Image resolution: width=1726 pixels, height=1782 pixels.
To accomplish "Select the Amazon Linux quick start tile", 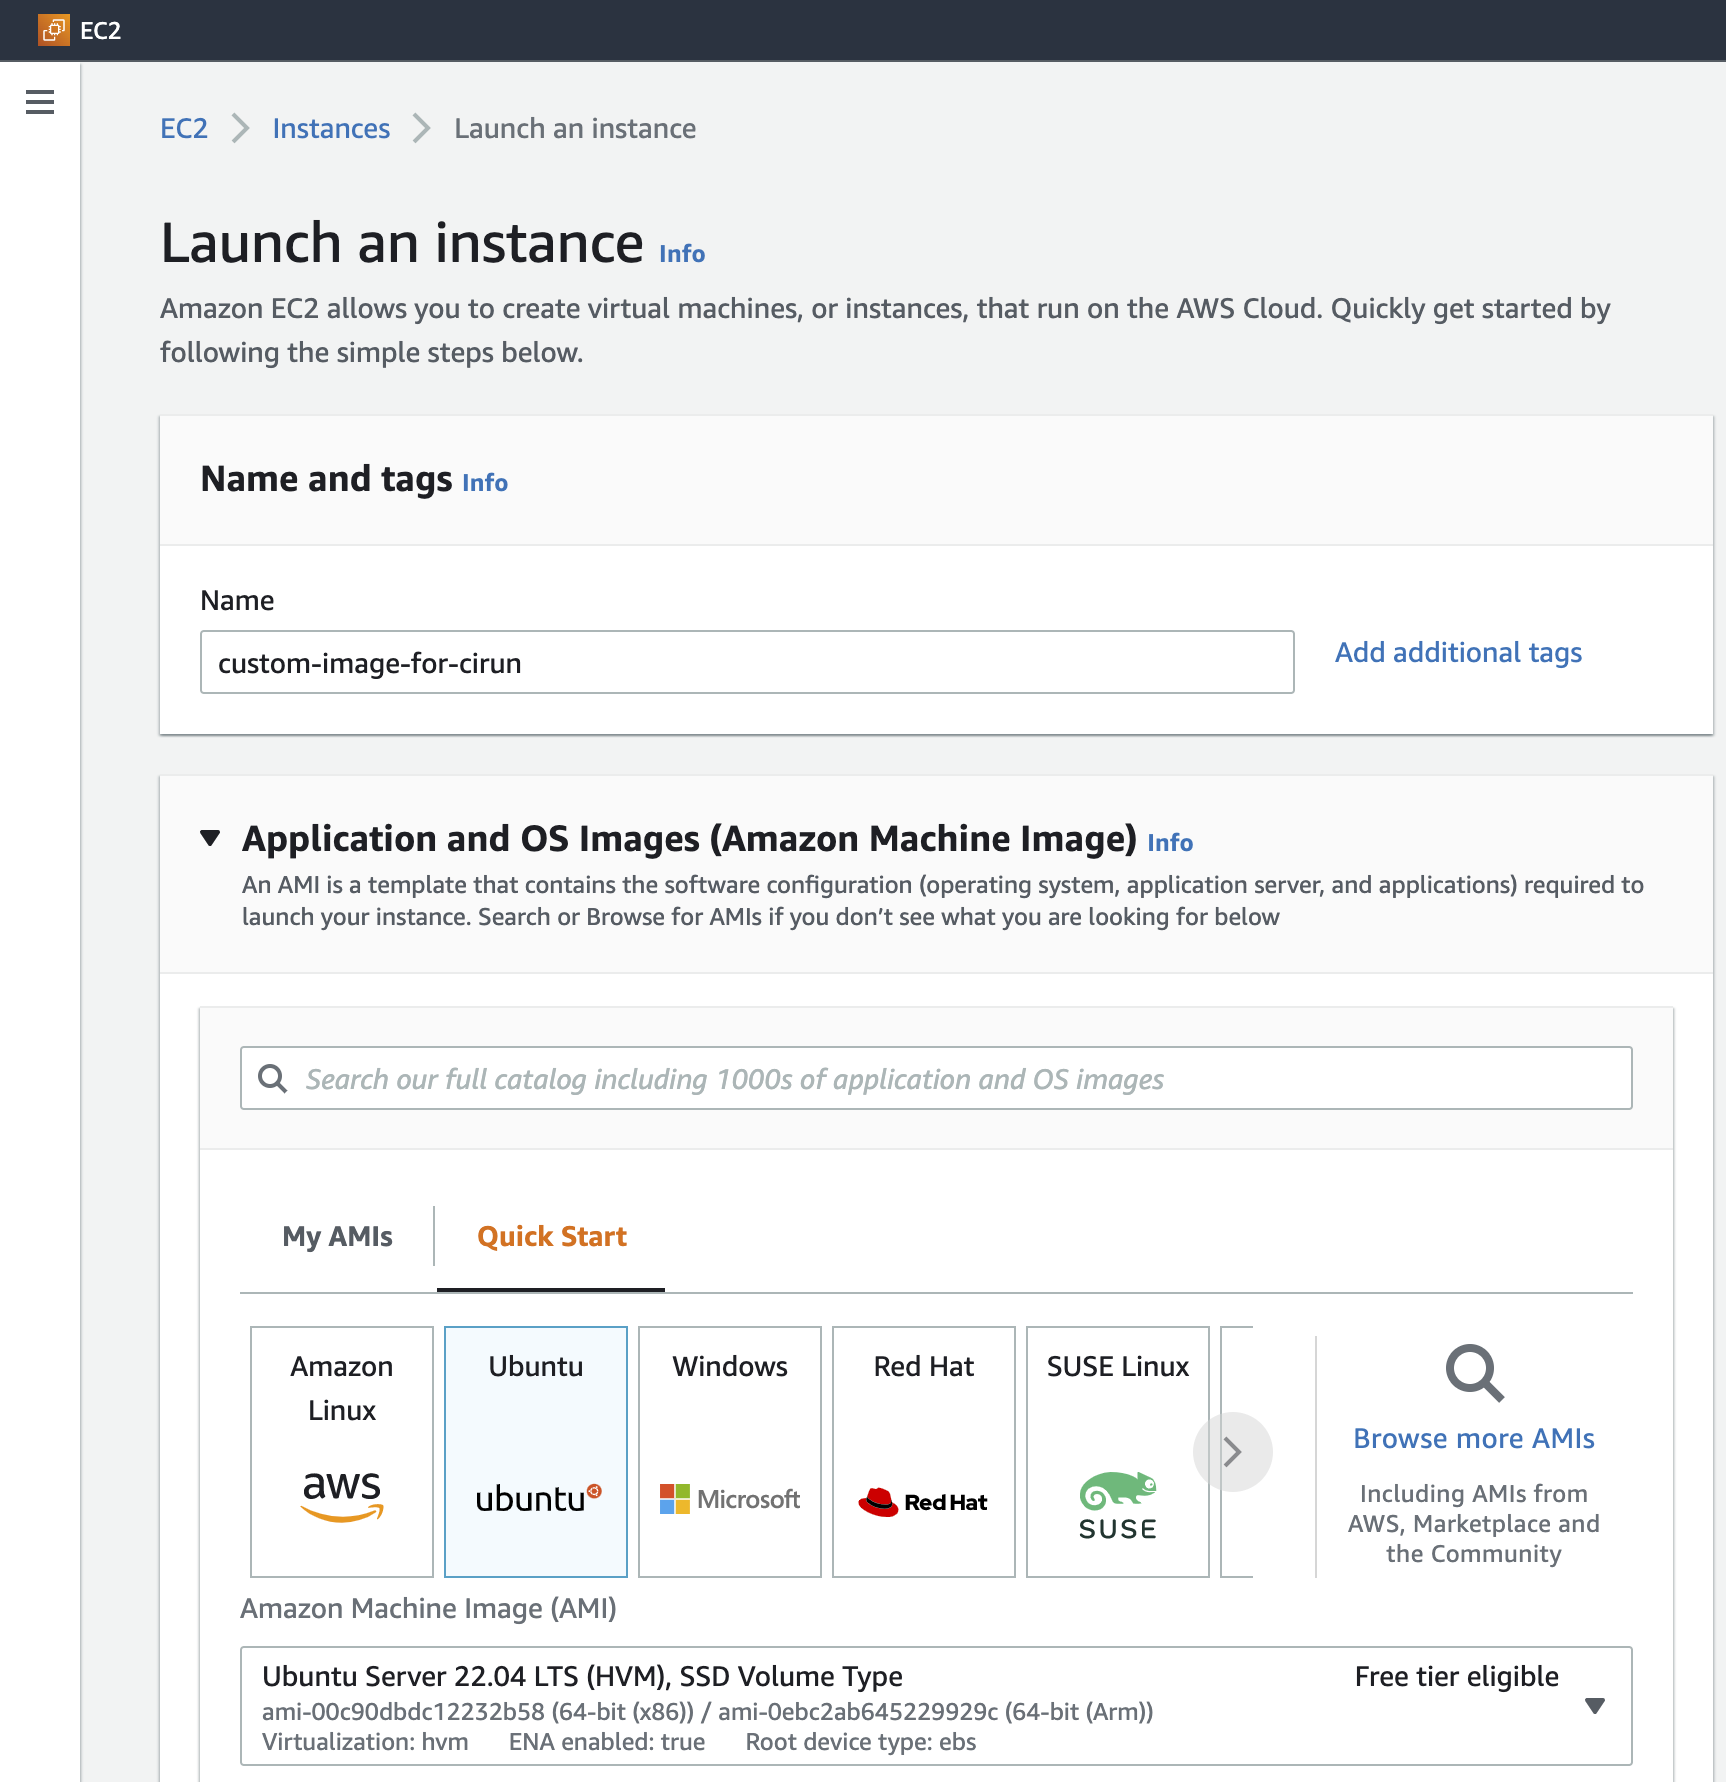I will (x=341, y=1450).
